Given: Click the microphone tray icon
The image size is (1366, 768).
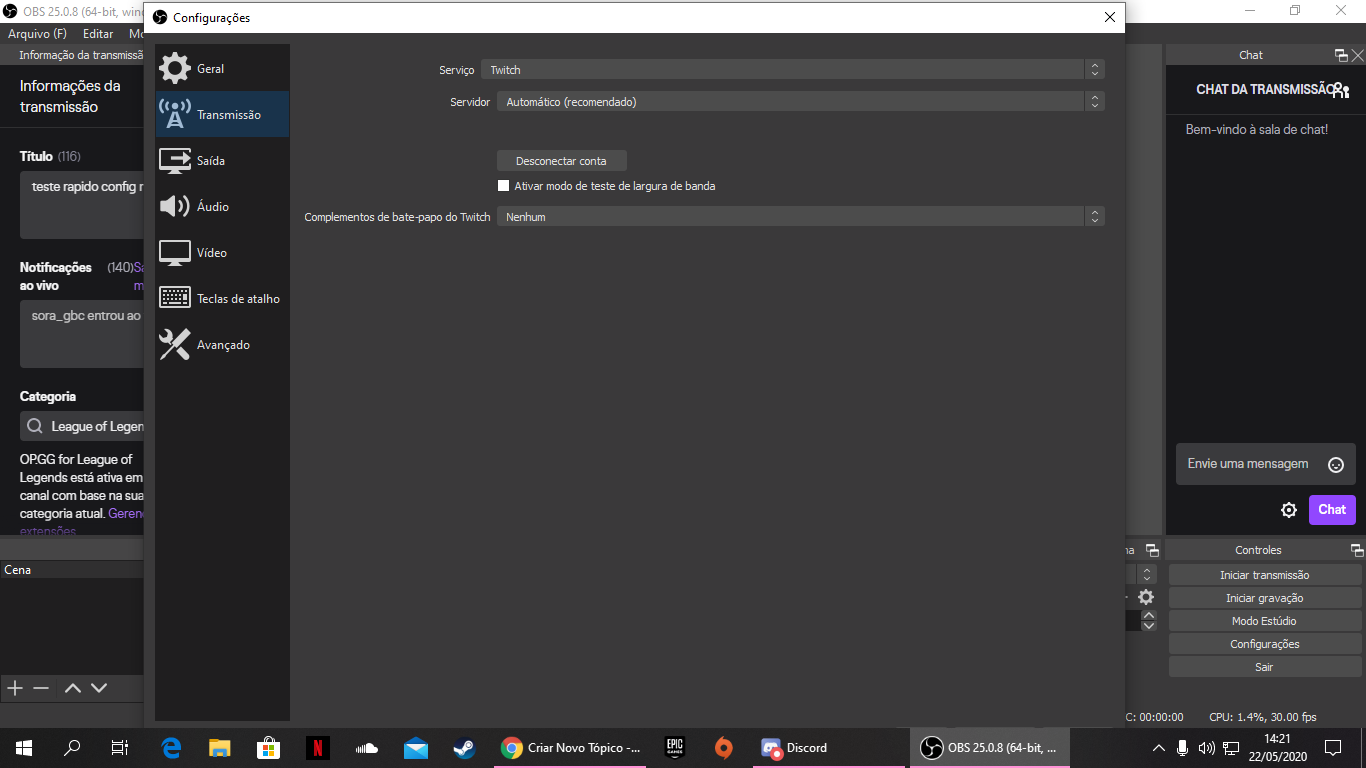Looking at the screenshot, I should 1182,748.
